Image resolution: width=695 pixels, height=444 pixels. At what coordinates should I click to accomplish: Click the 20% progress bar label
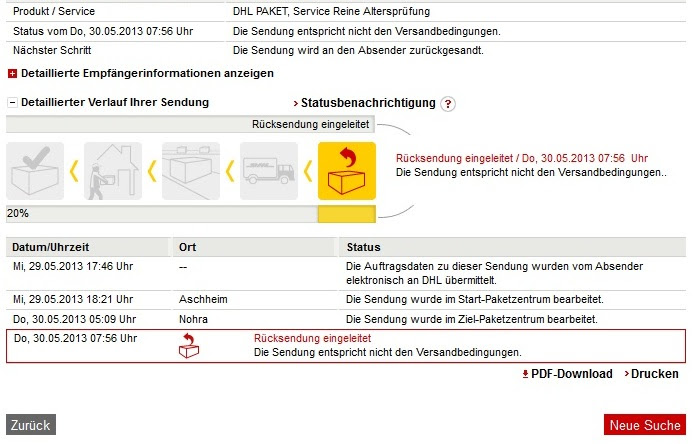tap(18, 214)
